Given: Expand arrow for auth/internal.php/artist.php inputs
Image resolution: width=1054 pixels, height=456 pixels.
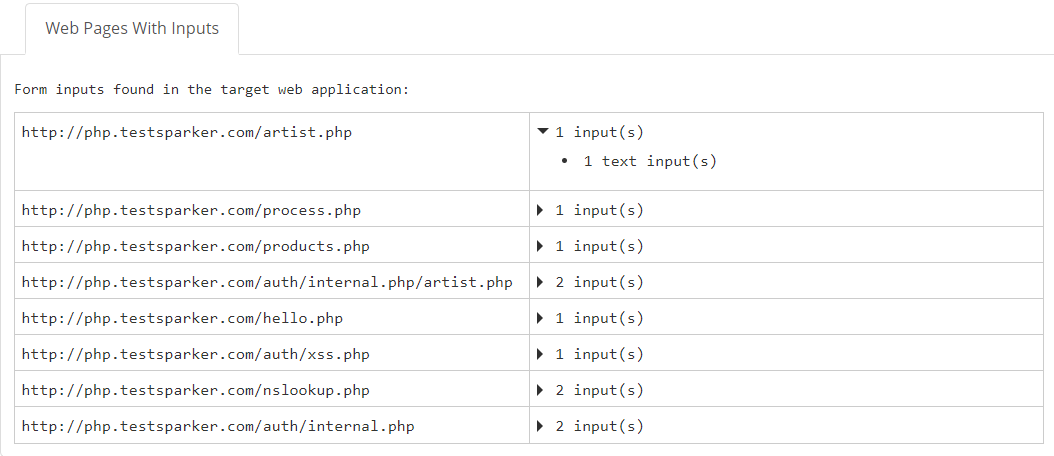Looking at the screenshot, I should coord(541,282).
